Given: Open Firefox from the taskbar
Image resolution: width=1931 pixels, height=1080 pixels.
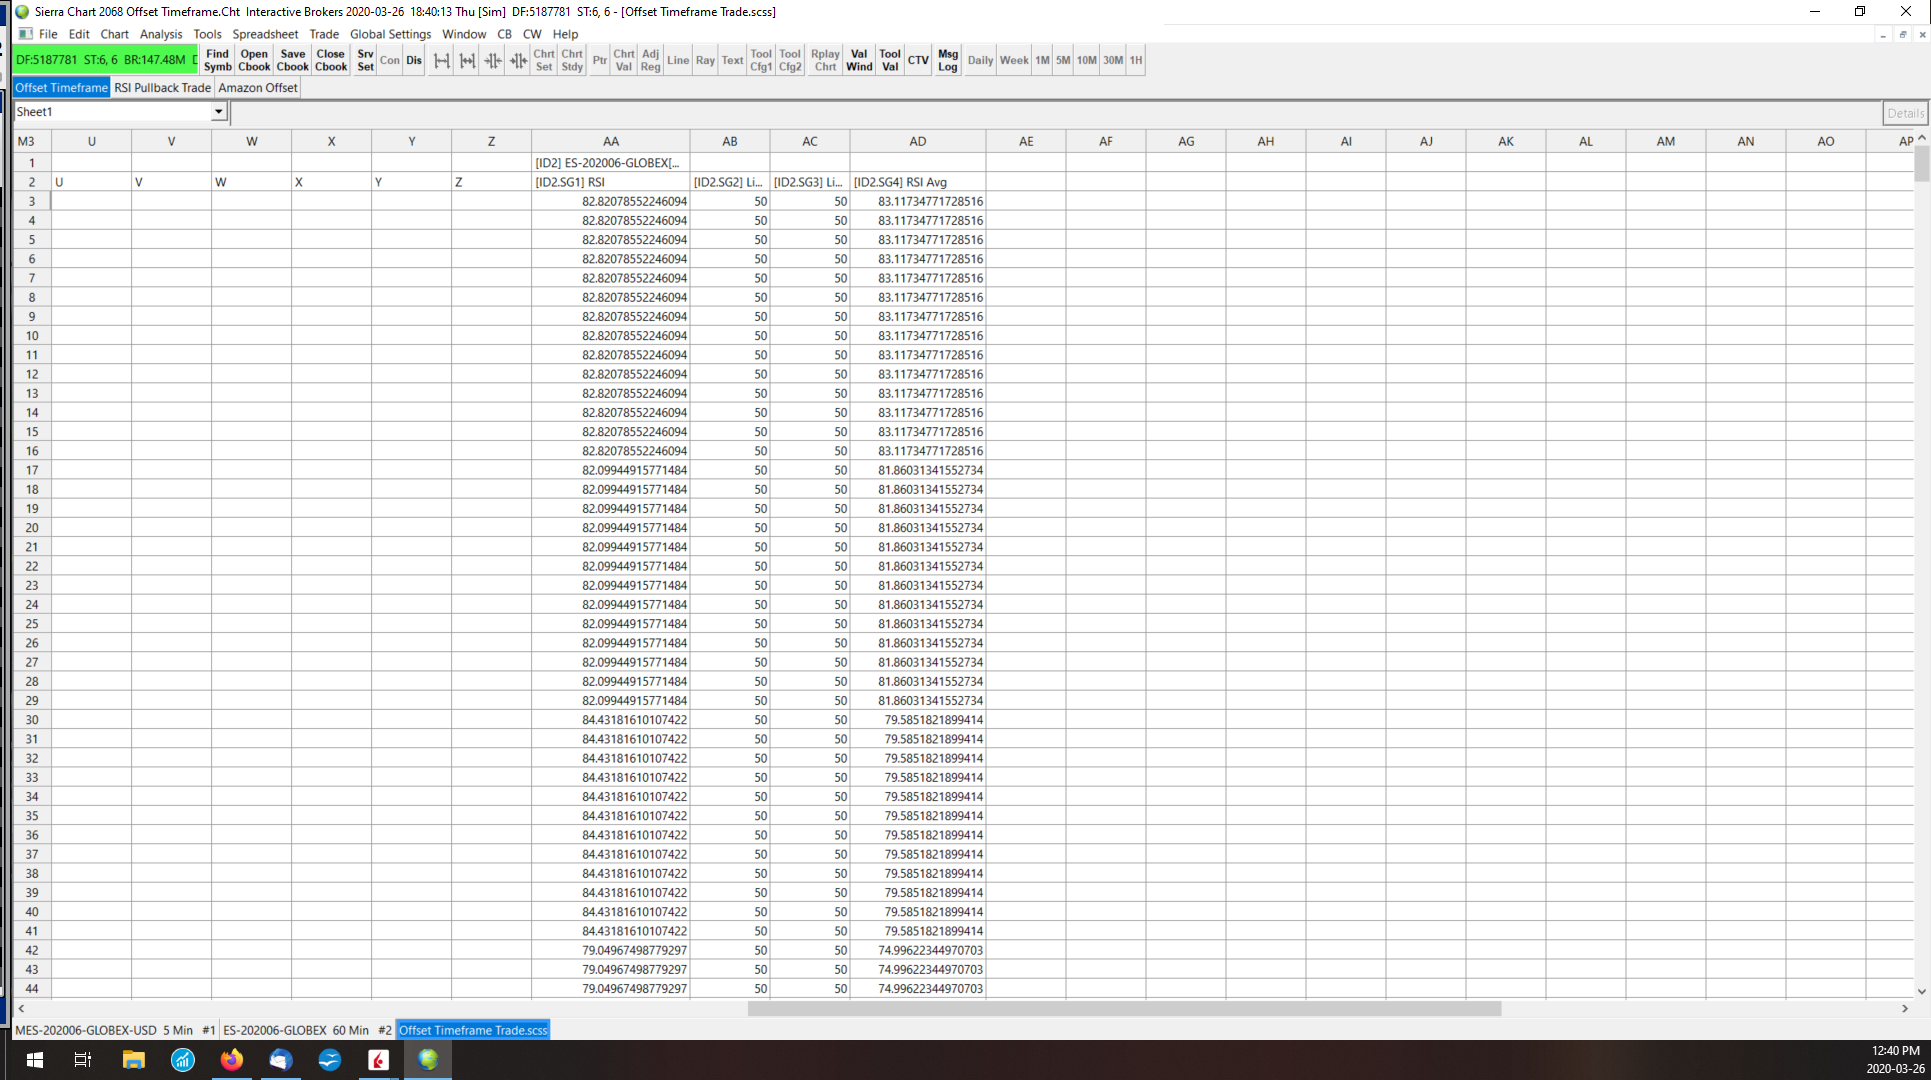Looking at the screenshot, I should pos(231,1059).
